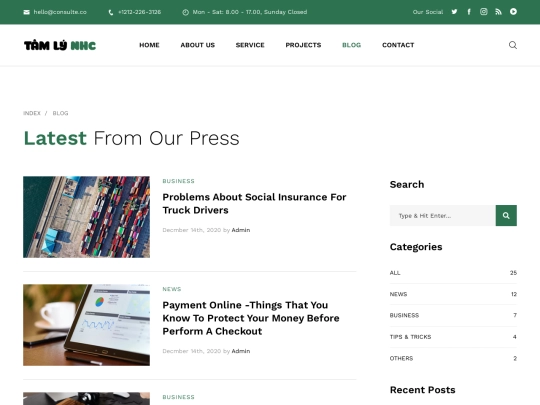This screenshot has width=540, height=405.
Task: Click the Latest From Our Press heading
Action: [131, 138]
